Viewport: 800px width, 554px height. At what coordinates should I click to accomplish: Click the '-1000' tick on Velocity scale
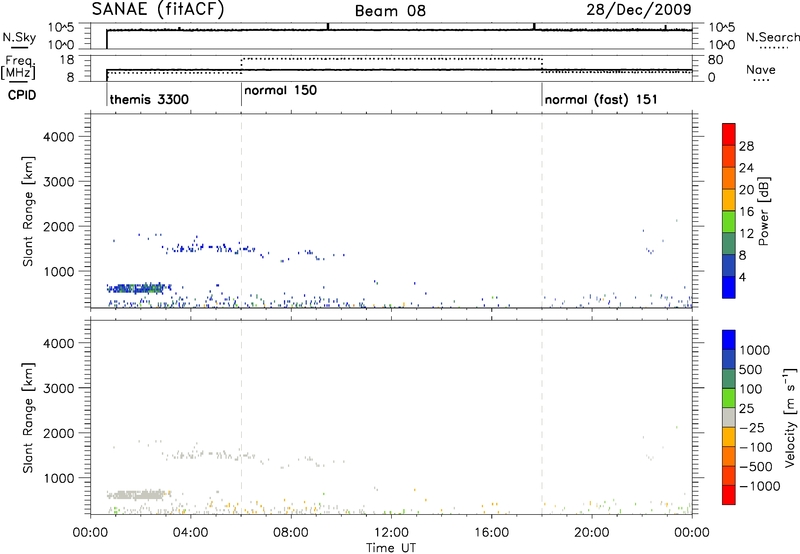click(x=759, y=486)
